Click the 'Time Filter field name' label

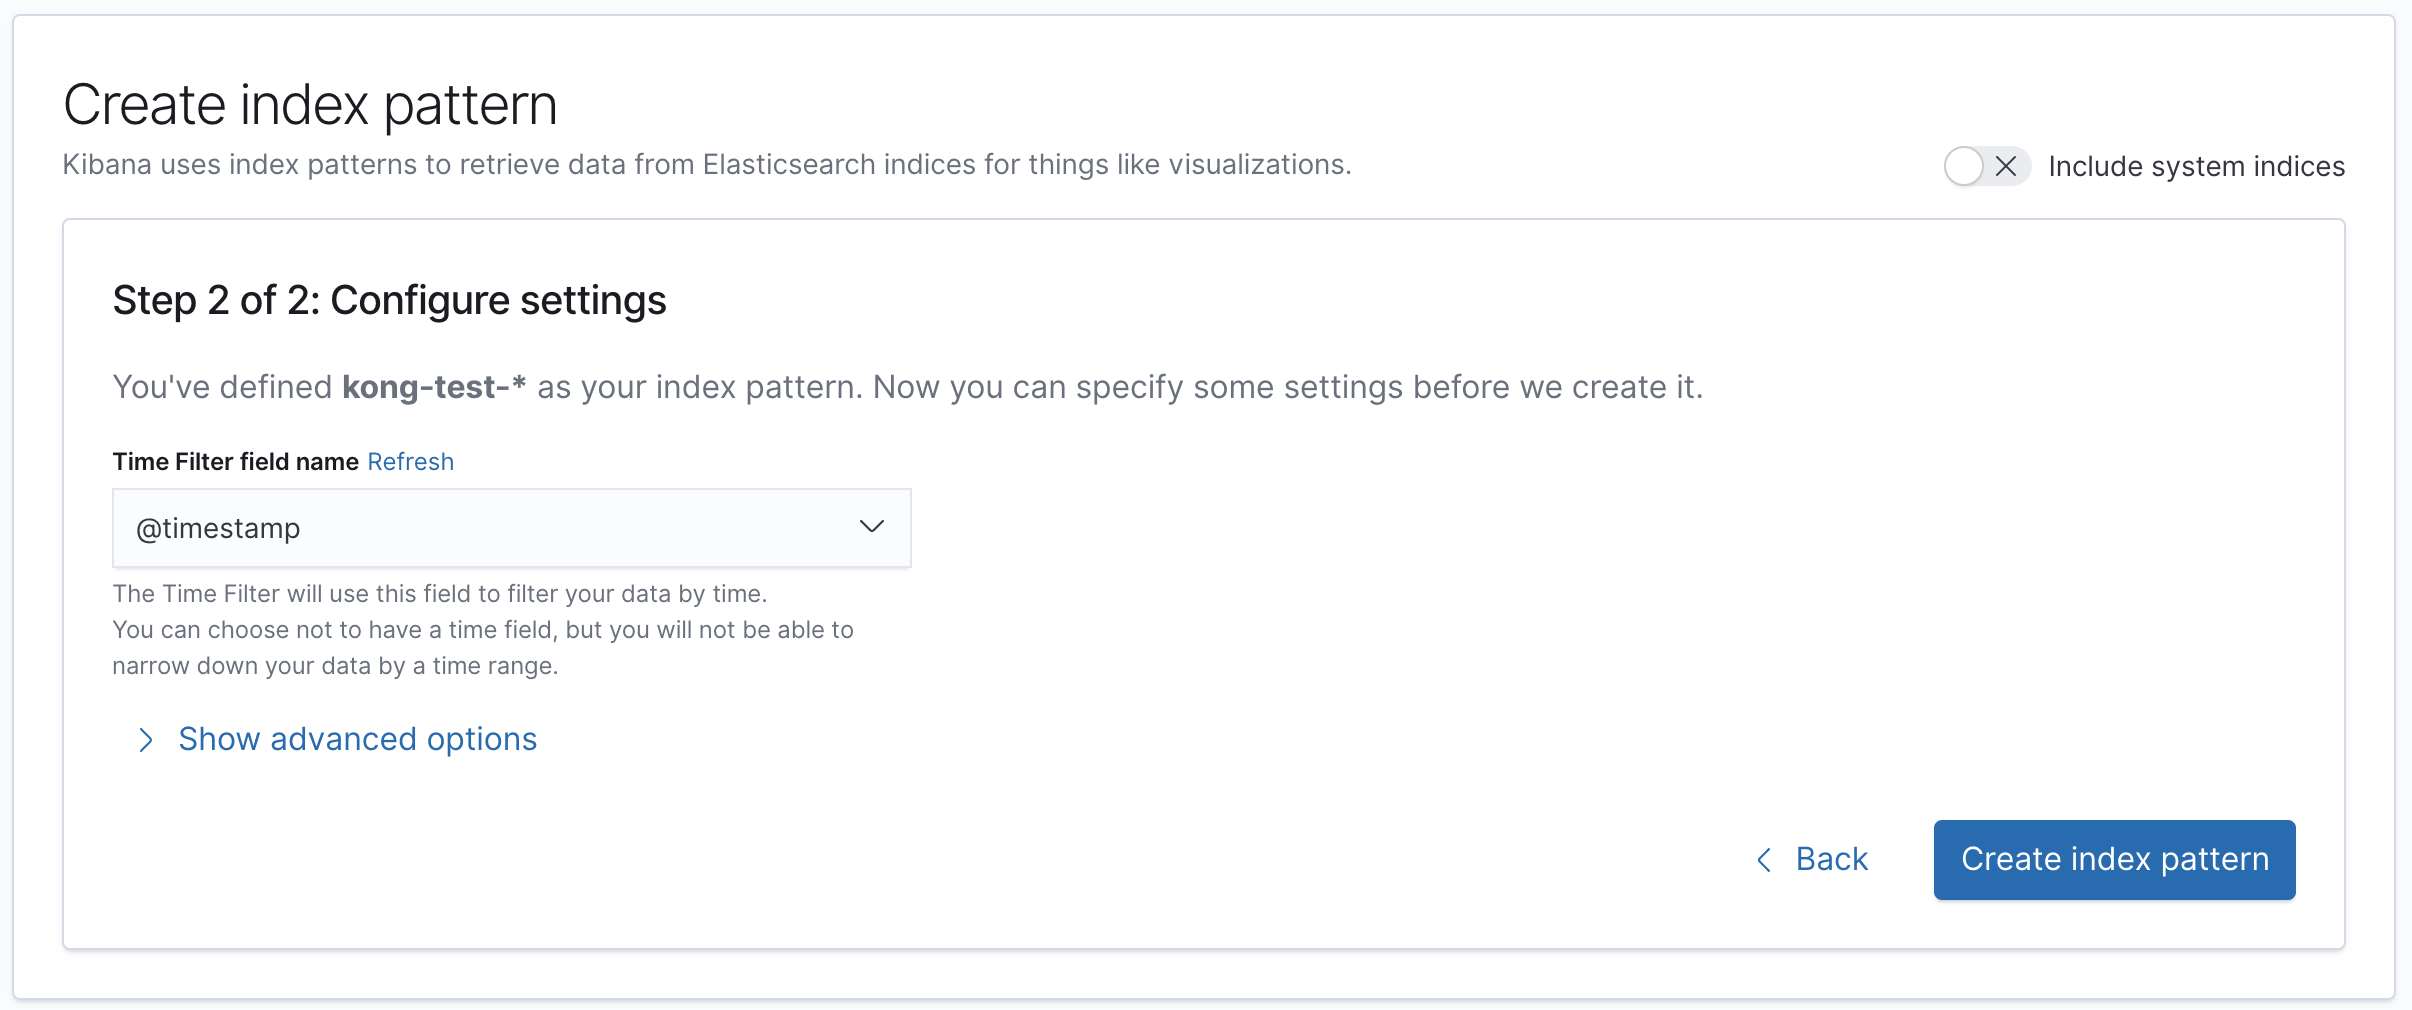(x=235, y=462)
